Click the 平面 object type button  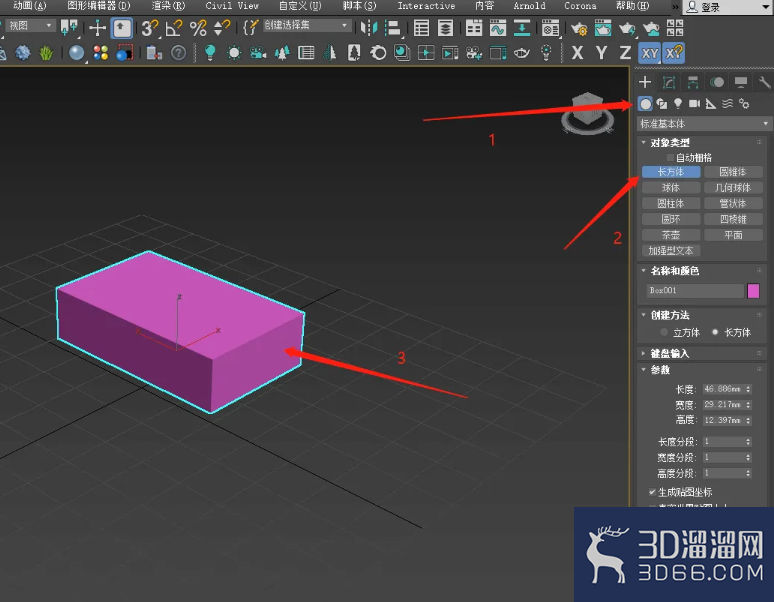point(733,235)
